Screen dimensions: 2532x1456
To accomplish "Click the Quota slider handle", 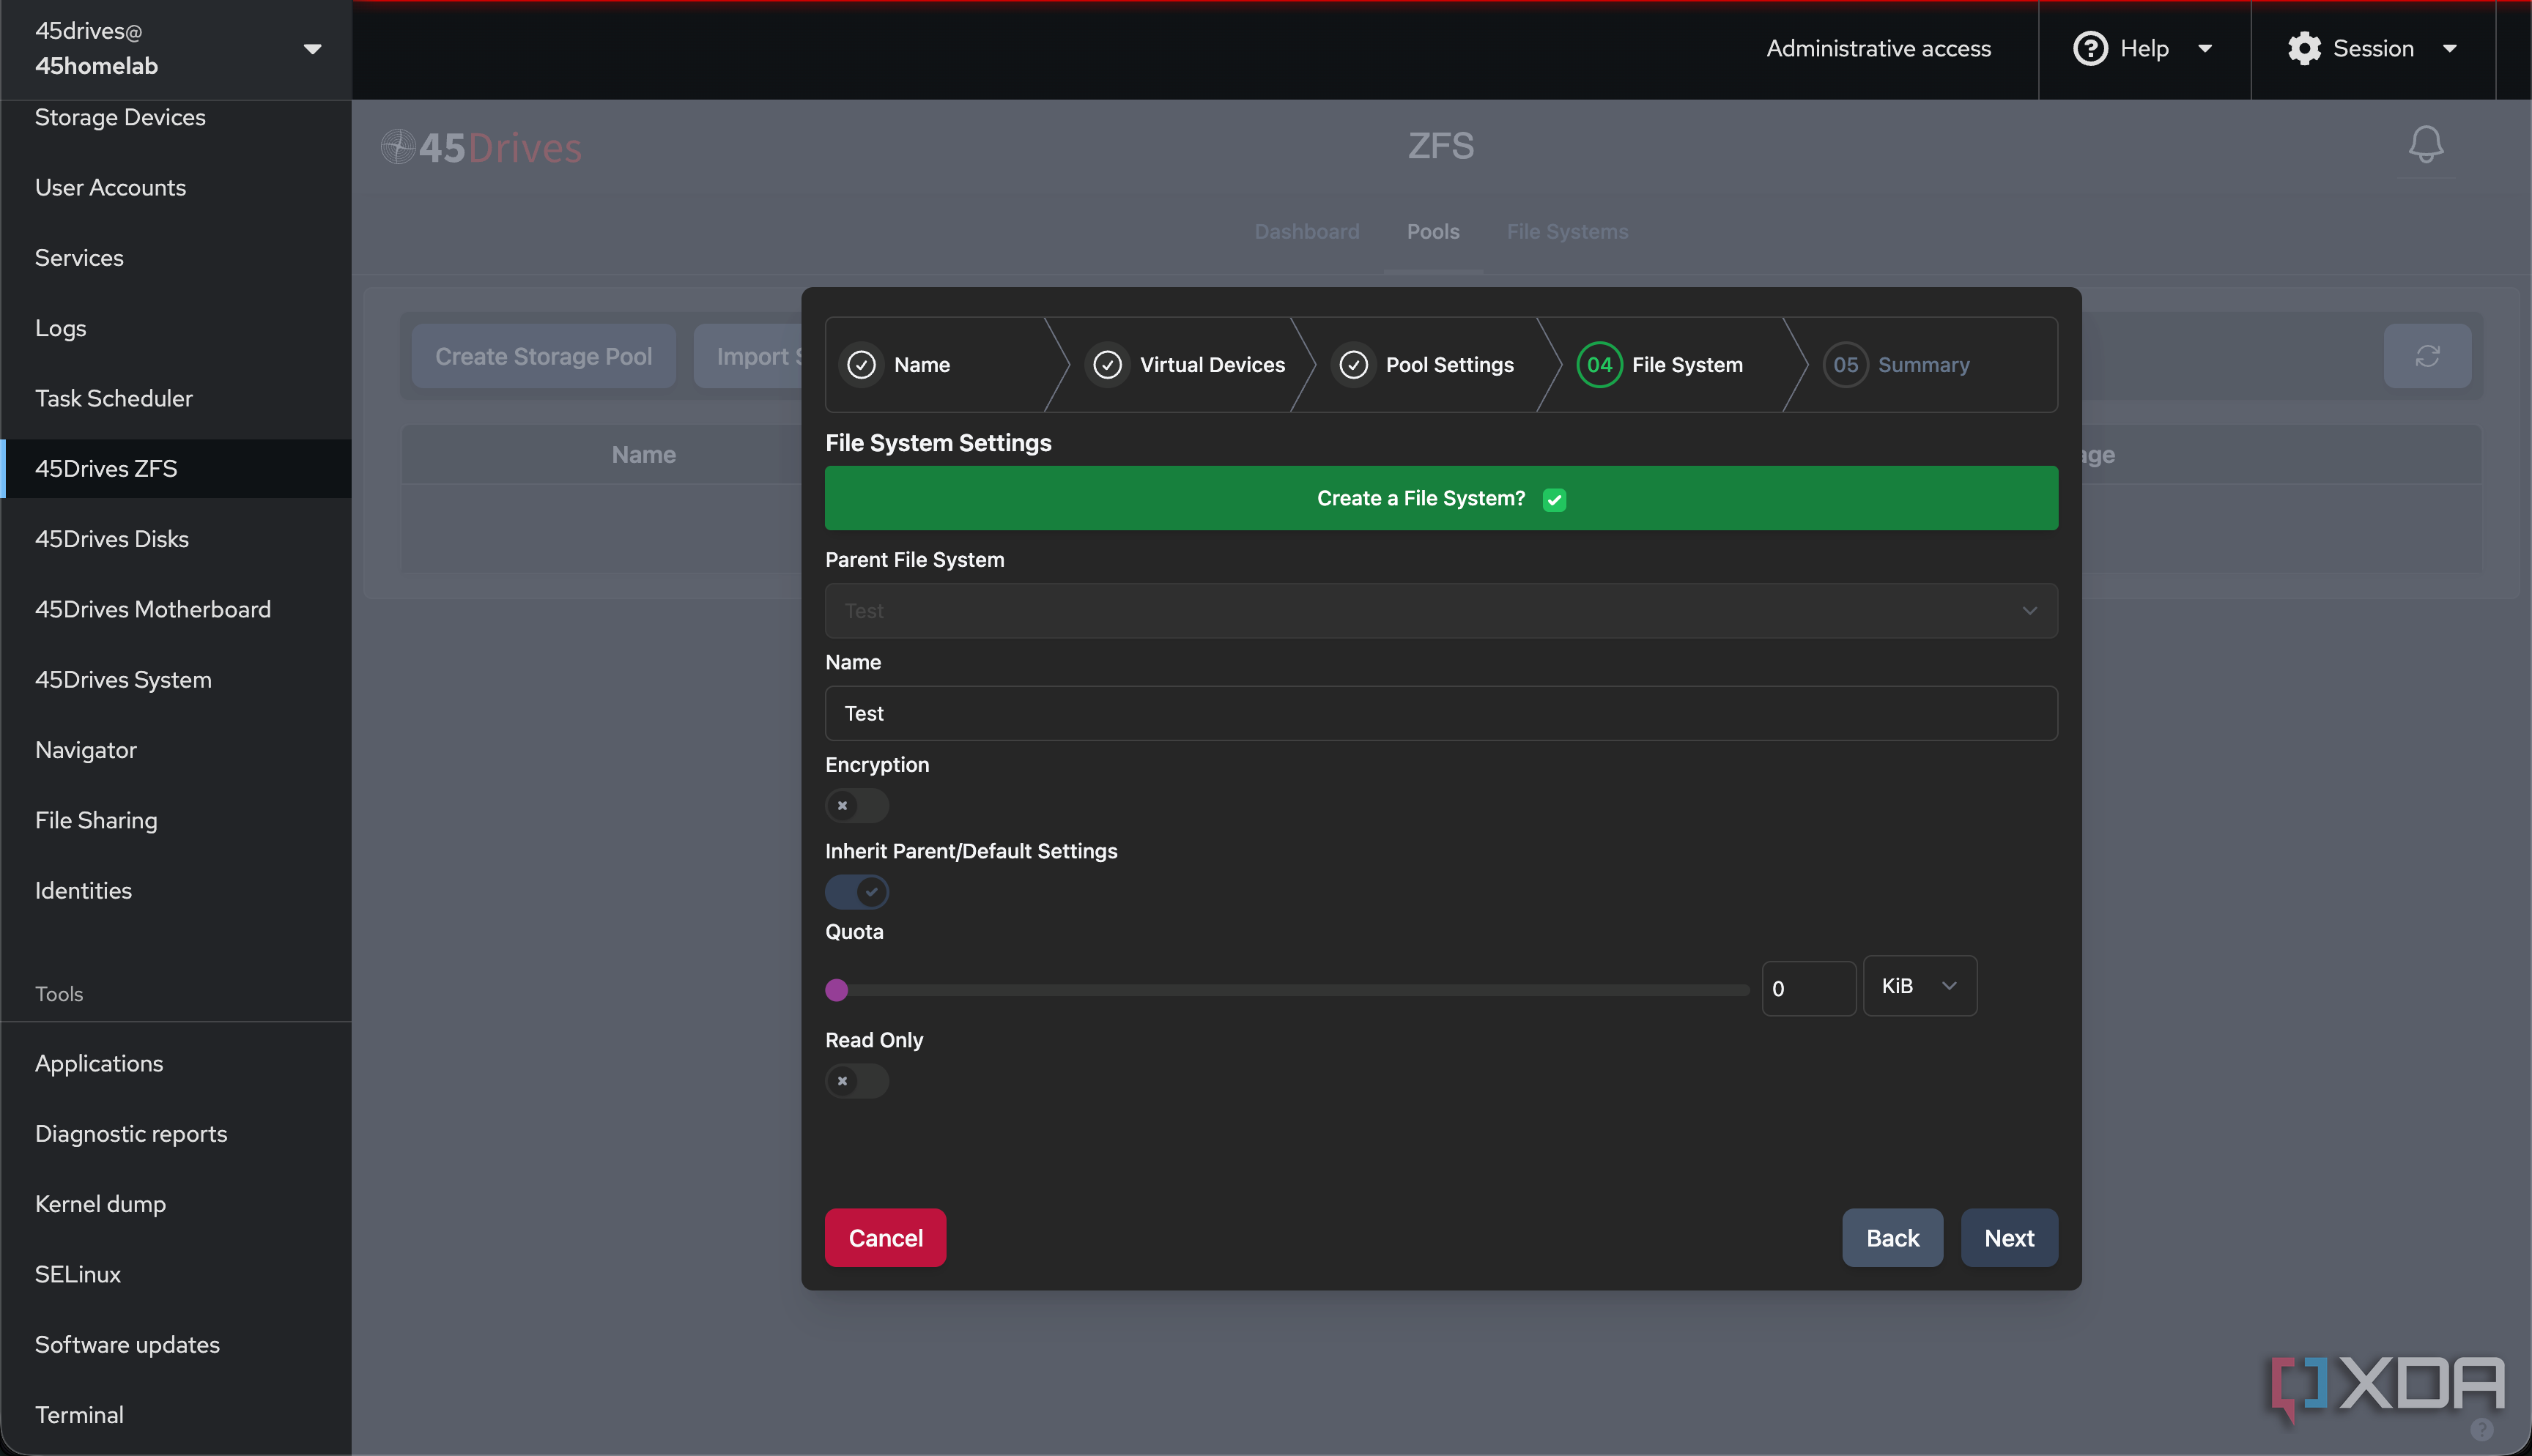I will 837,990.
